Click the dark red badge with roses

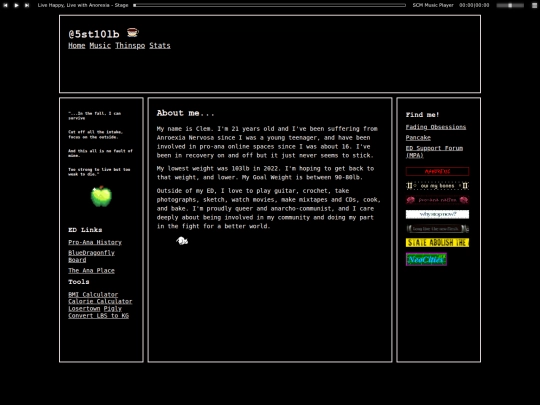click(437, 200)
